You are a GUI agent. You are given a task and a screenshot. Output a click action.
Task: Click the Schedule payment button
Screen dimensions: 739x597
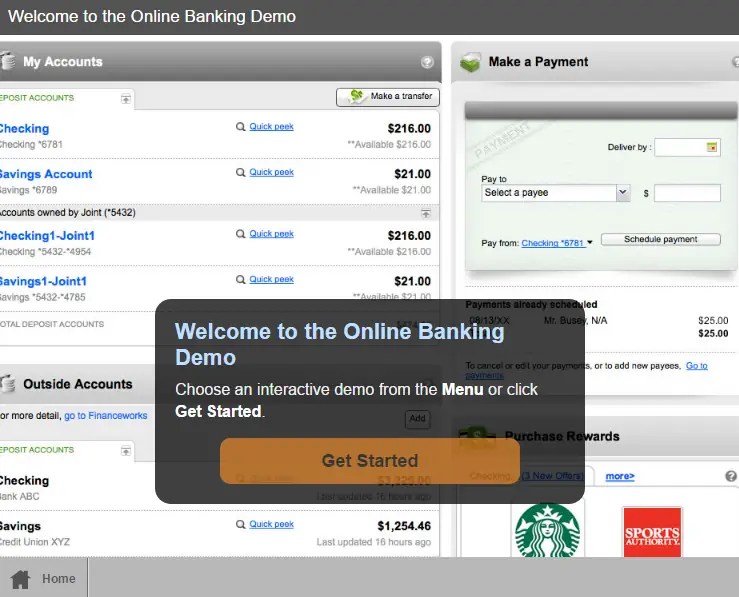661,239
